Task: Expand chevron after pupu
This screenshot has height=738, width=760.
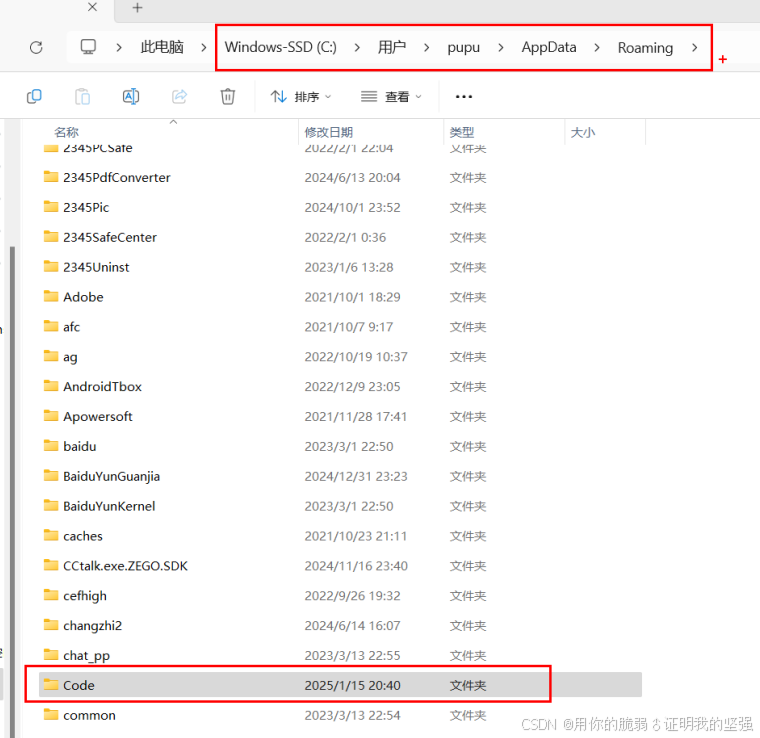Action: click(501, 47)
